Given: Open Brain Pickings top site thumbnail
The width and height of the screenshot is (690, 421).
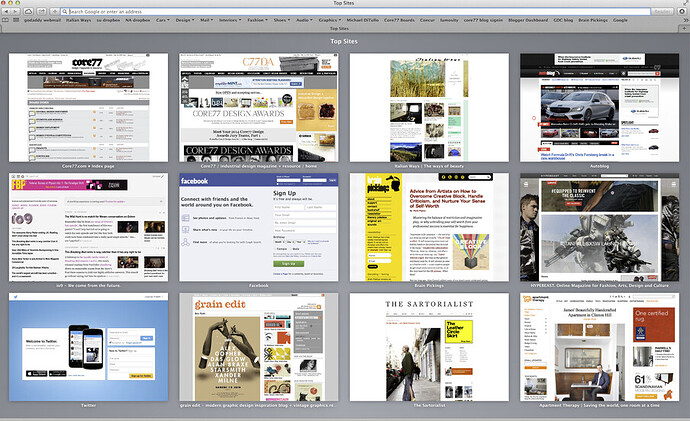Looking at the screenshot, I should point(429,227).
